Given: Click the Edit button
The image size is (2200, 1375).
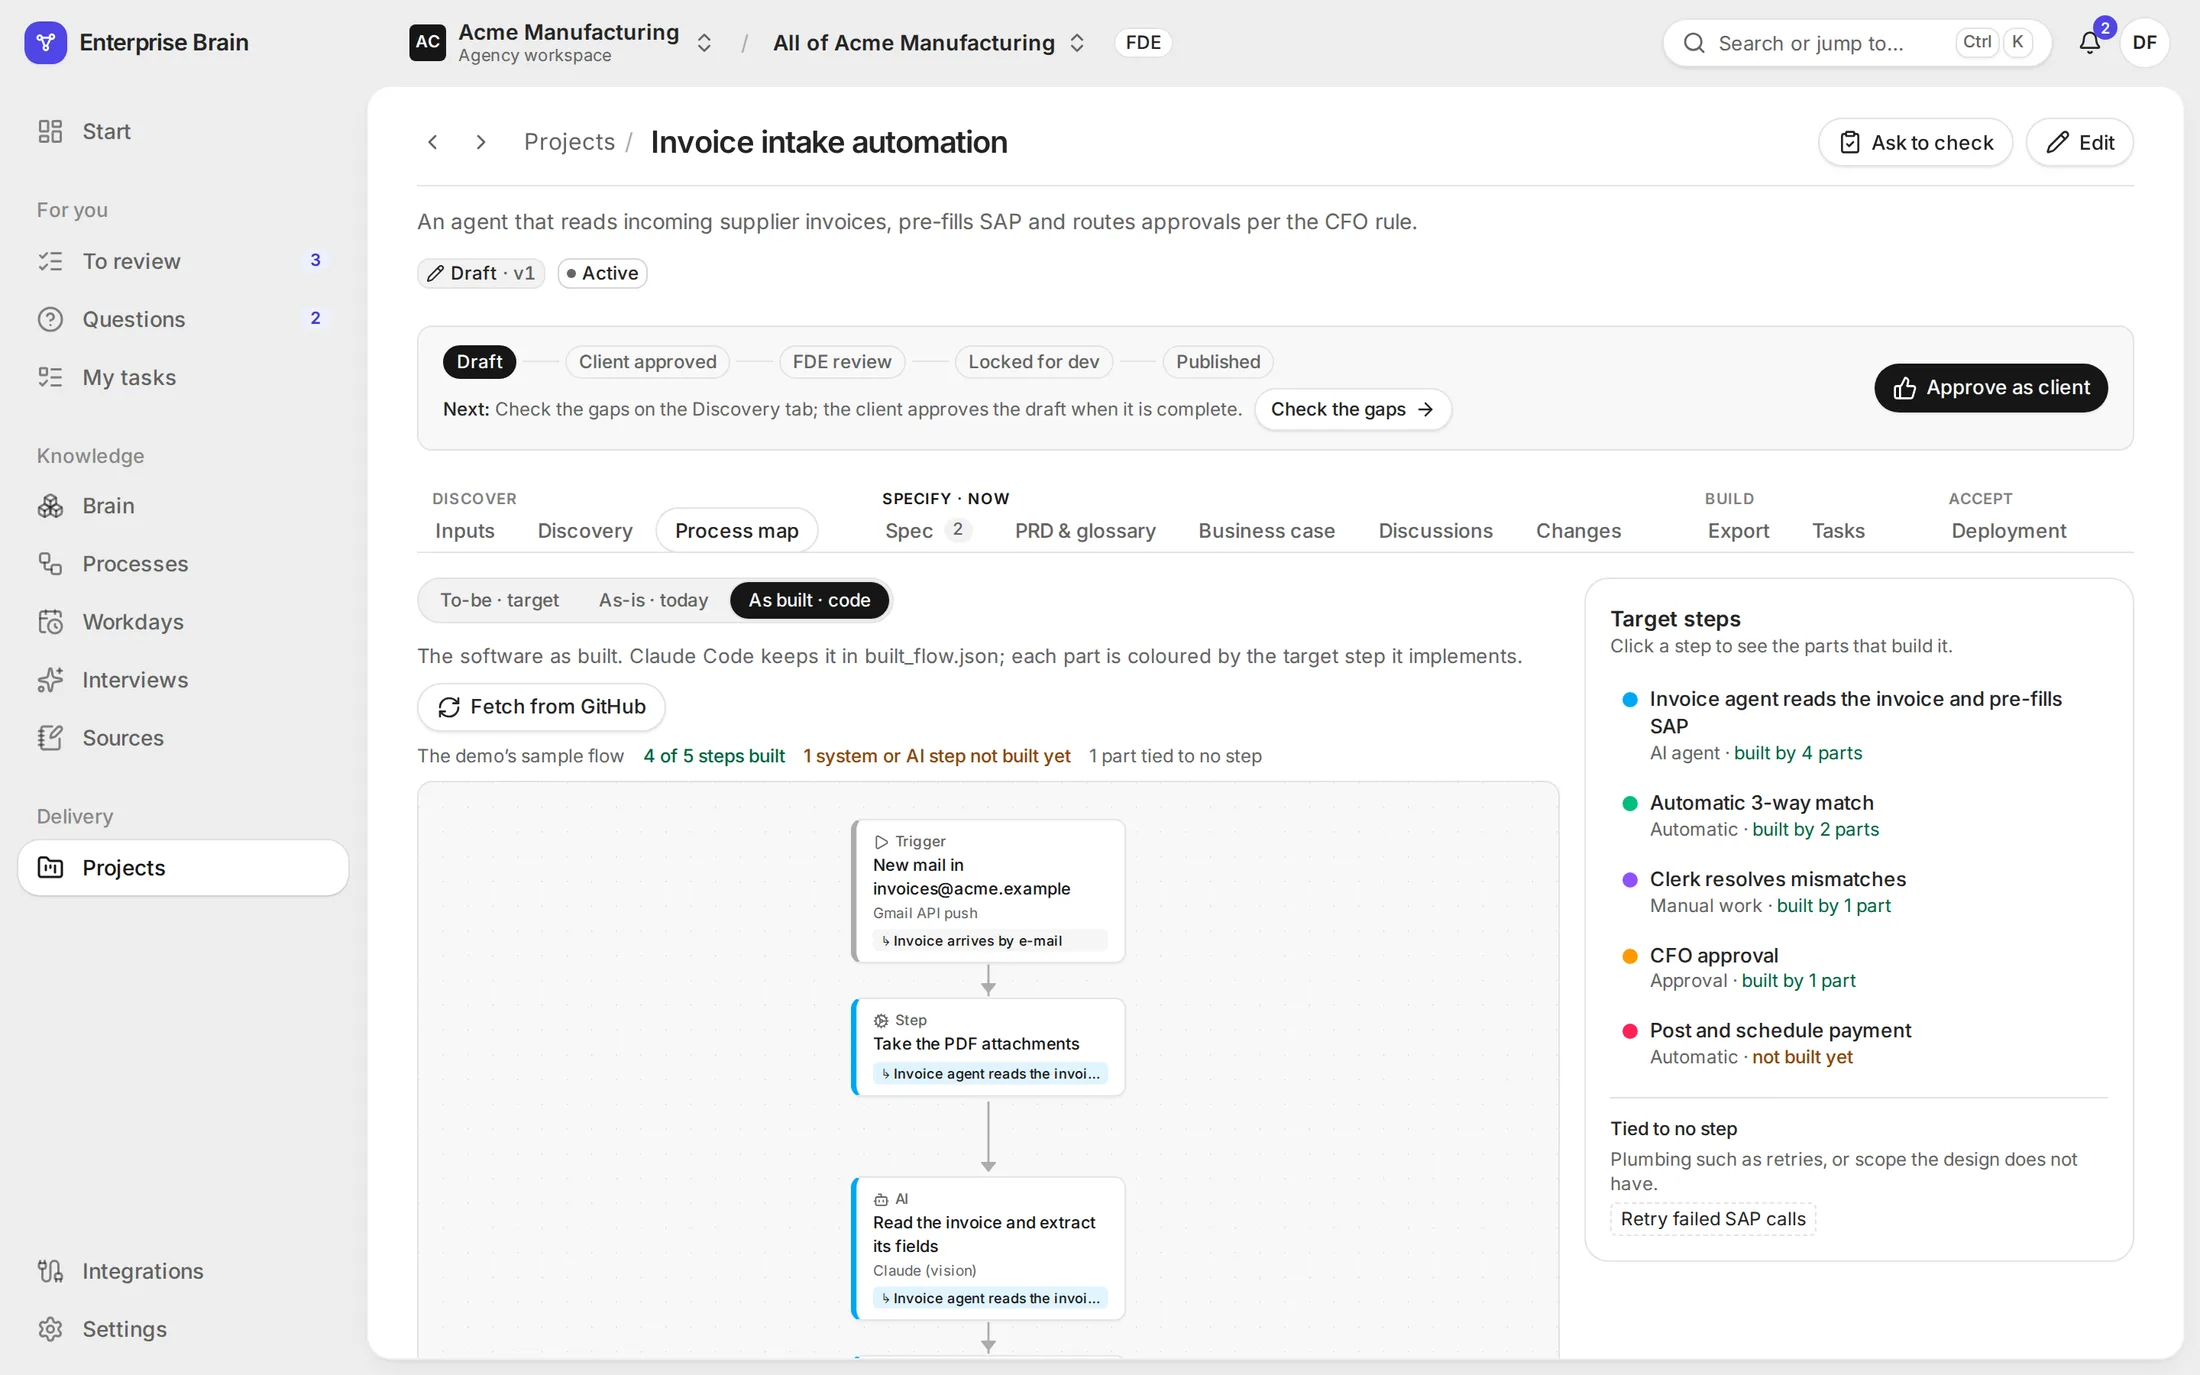Looking at the screenshot, I should click(x=2079, y=142).
